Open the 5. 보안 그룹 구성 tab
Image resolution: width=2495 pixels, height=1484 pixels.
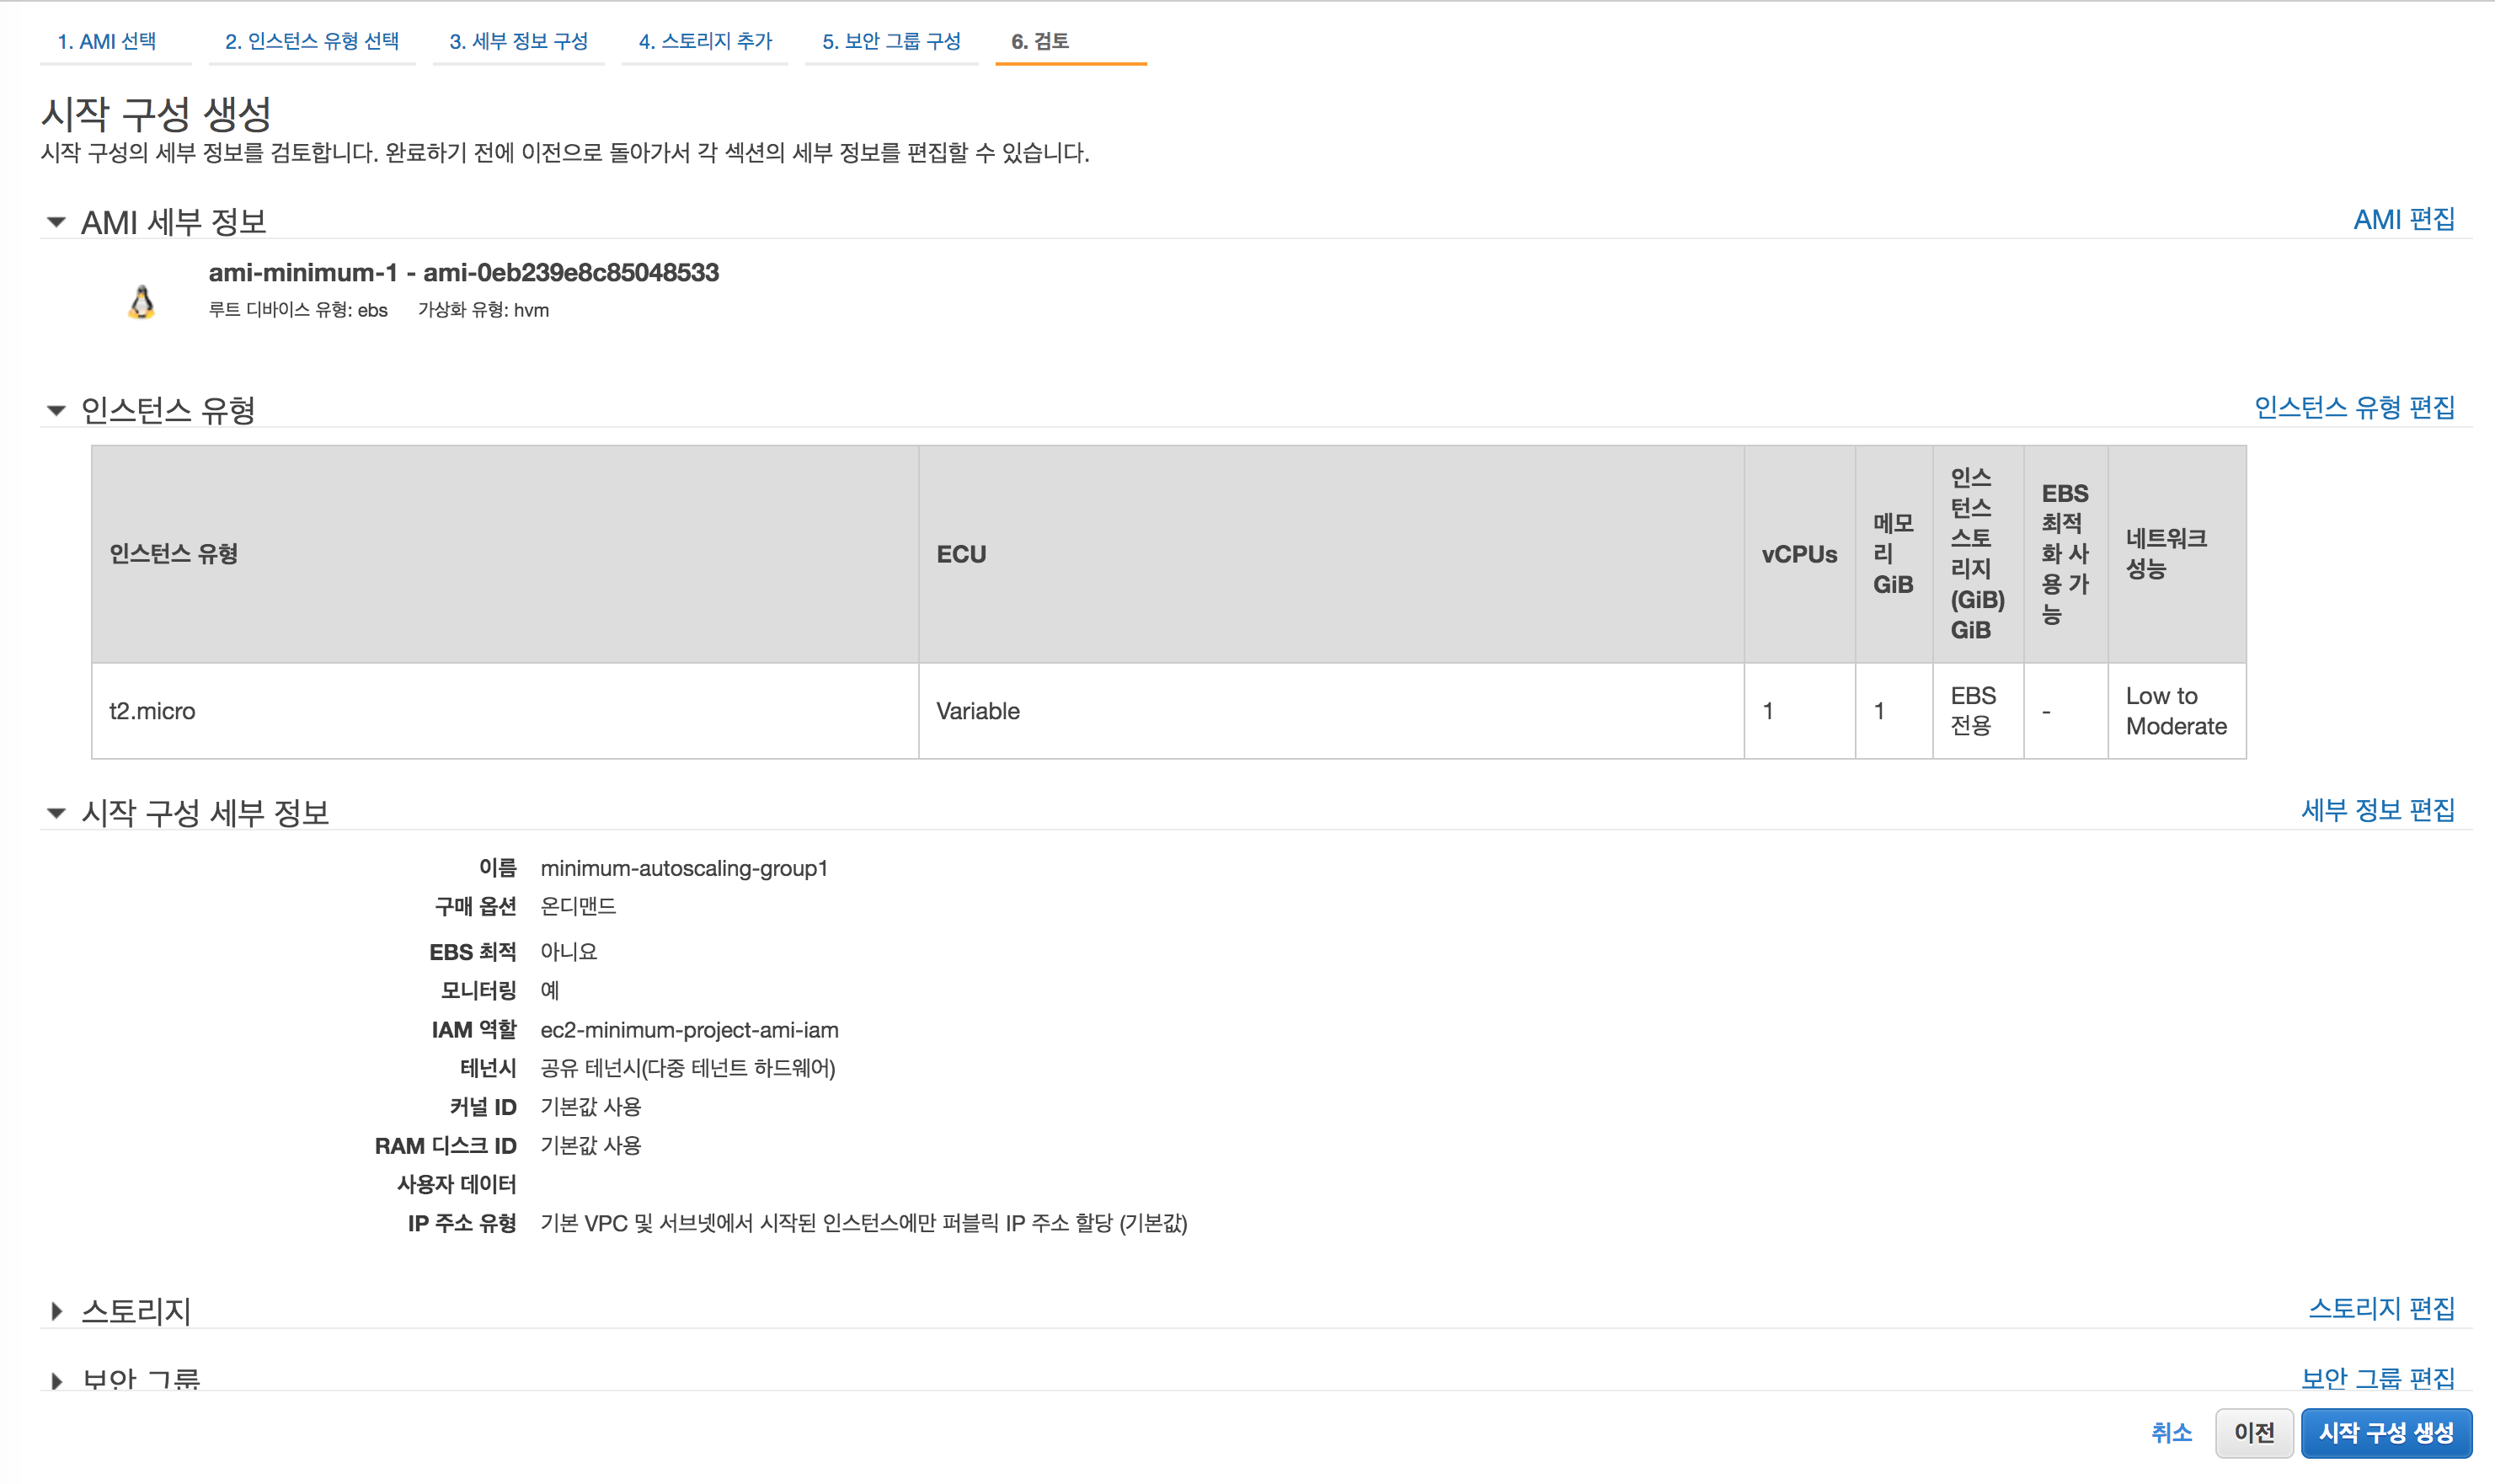pos(891,41)
